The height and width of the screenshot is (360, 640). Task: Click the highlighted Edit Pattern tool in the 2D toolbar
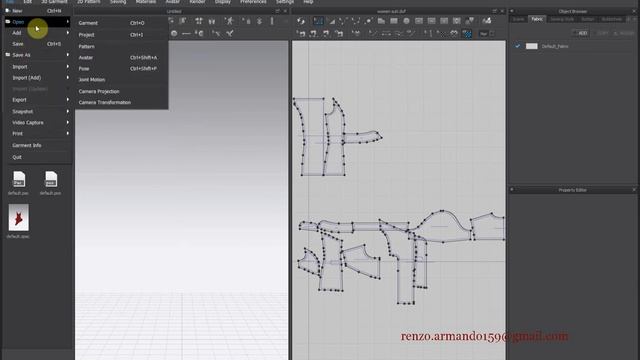pyautogui.click(x=319, y=21)
